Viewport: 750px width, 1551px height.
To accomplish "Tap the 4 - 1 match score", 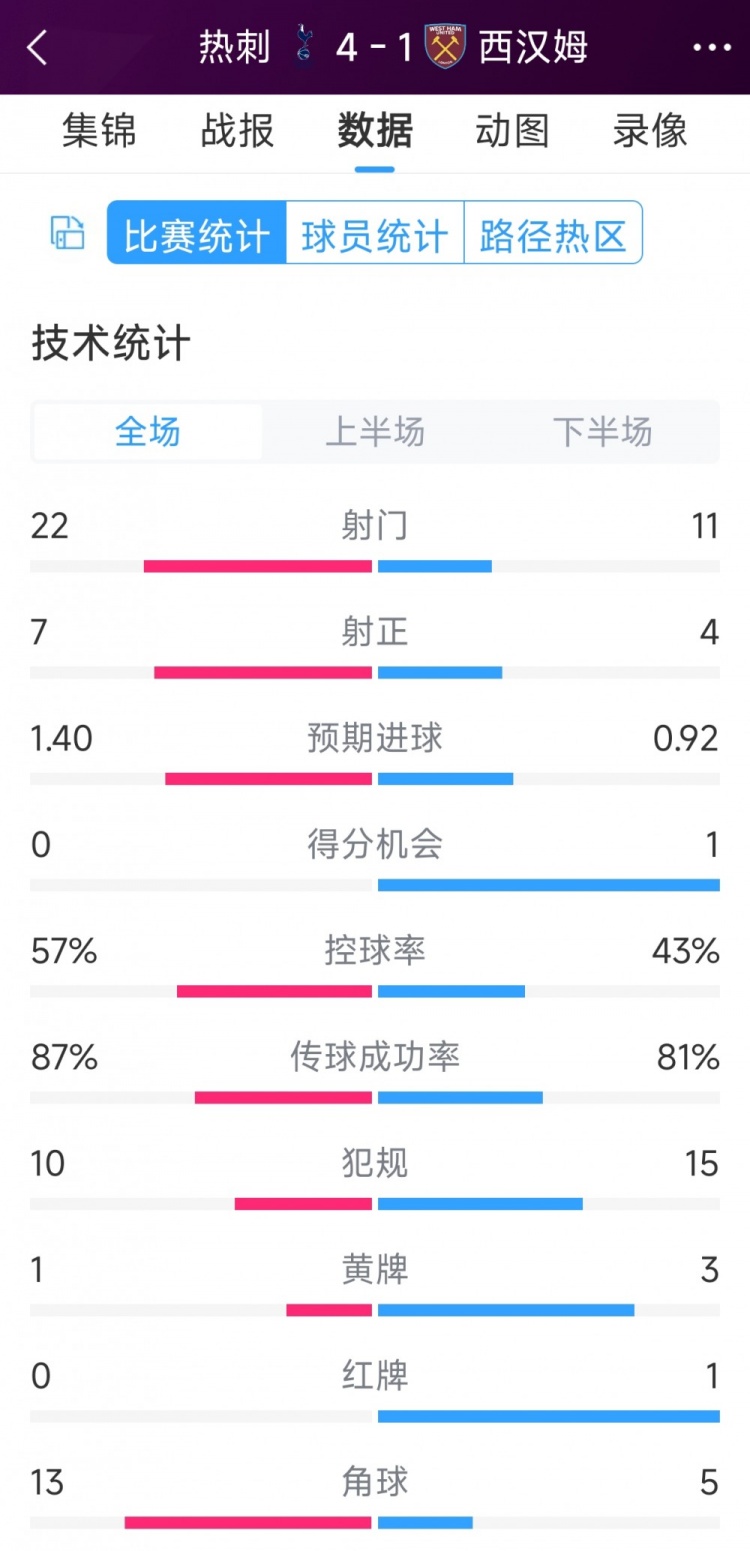I will 375,47.
